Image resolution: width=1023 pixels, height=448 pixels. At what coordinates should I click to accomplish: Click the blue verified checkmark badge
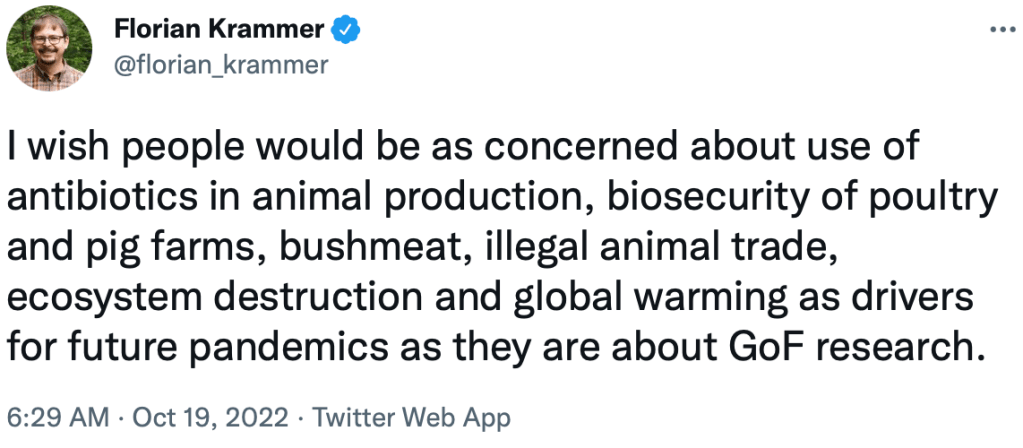pos(345,30)
